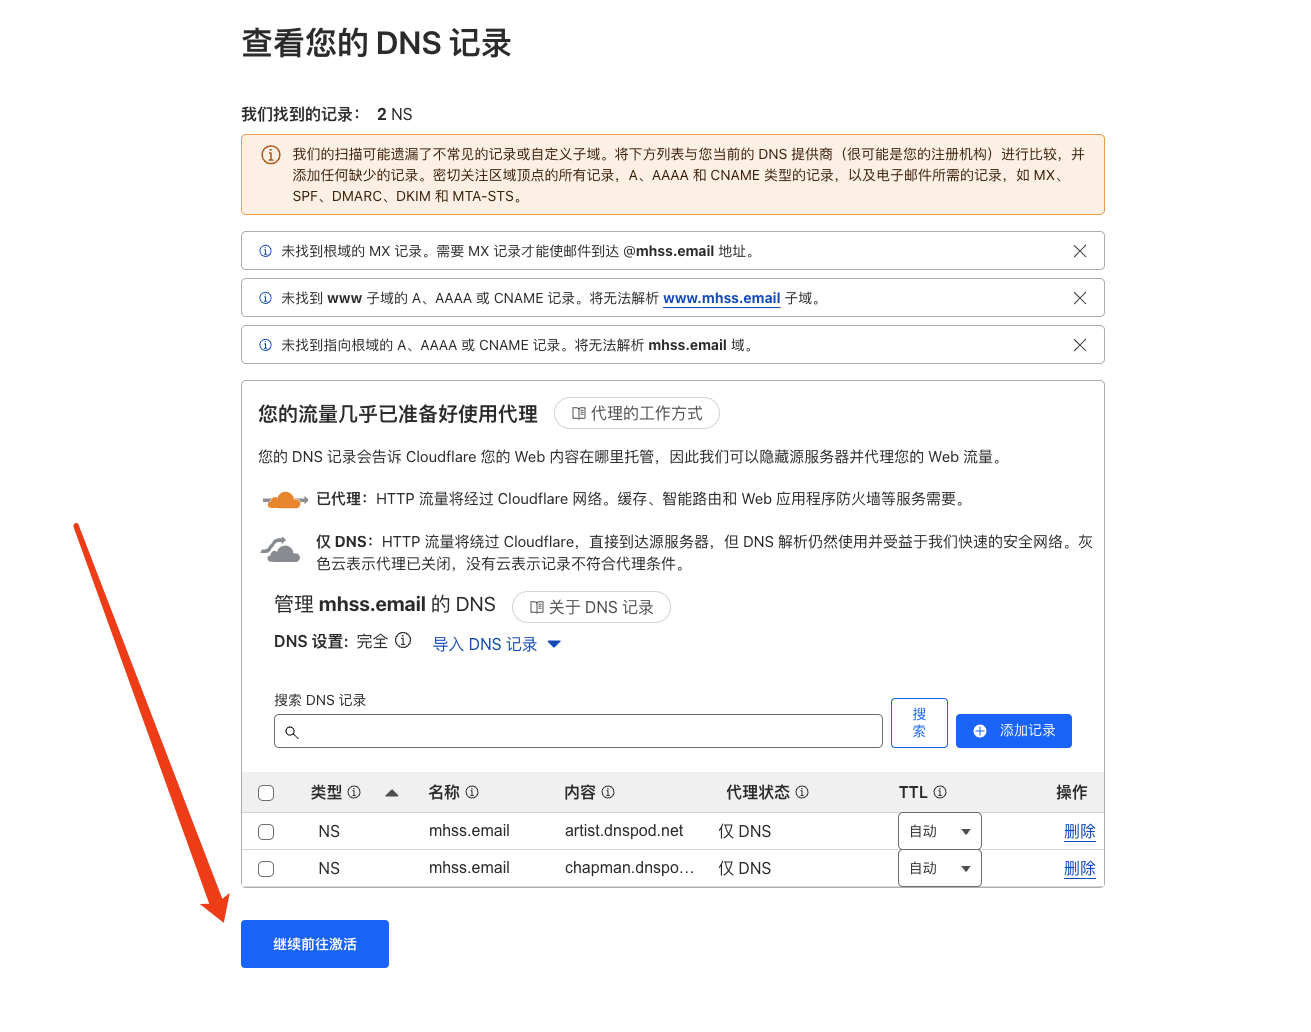Click the 添加记录 button

coord(1014,731)
